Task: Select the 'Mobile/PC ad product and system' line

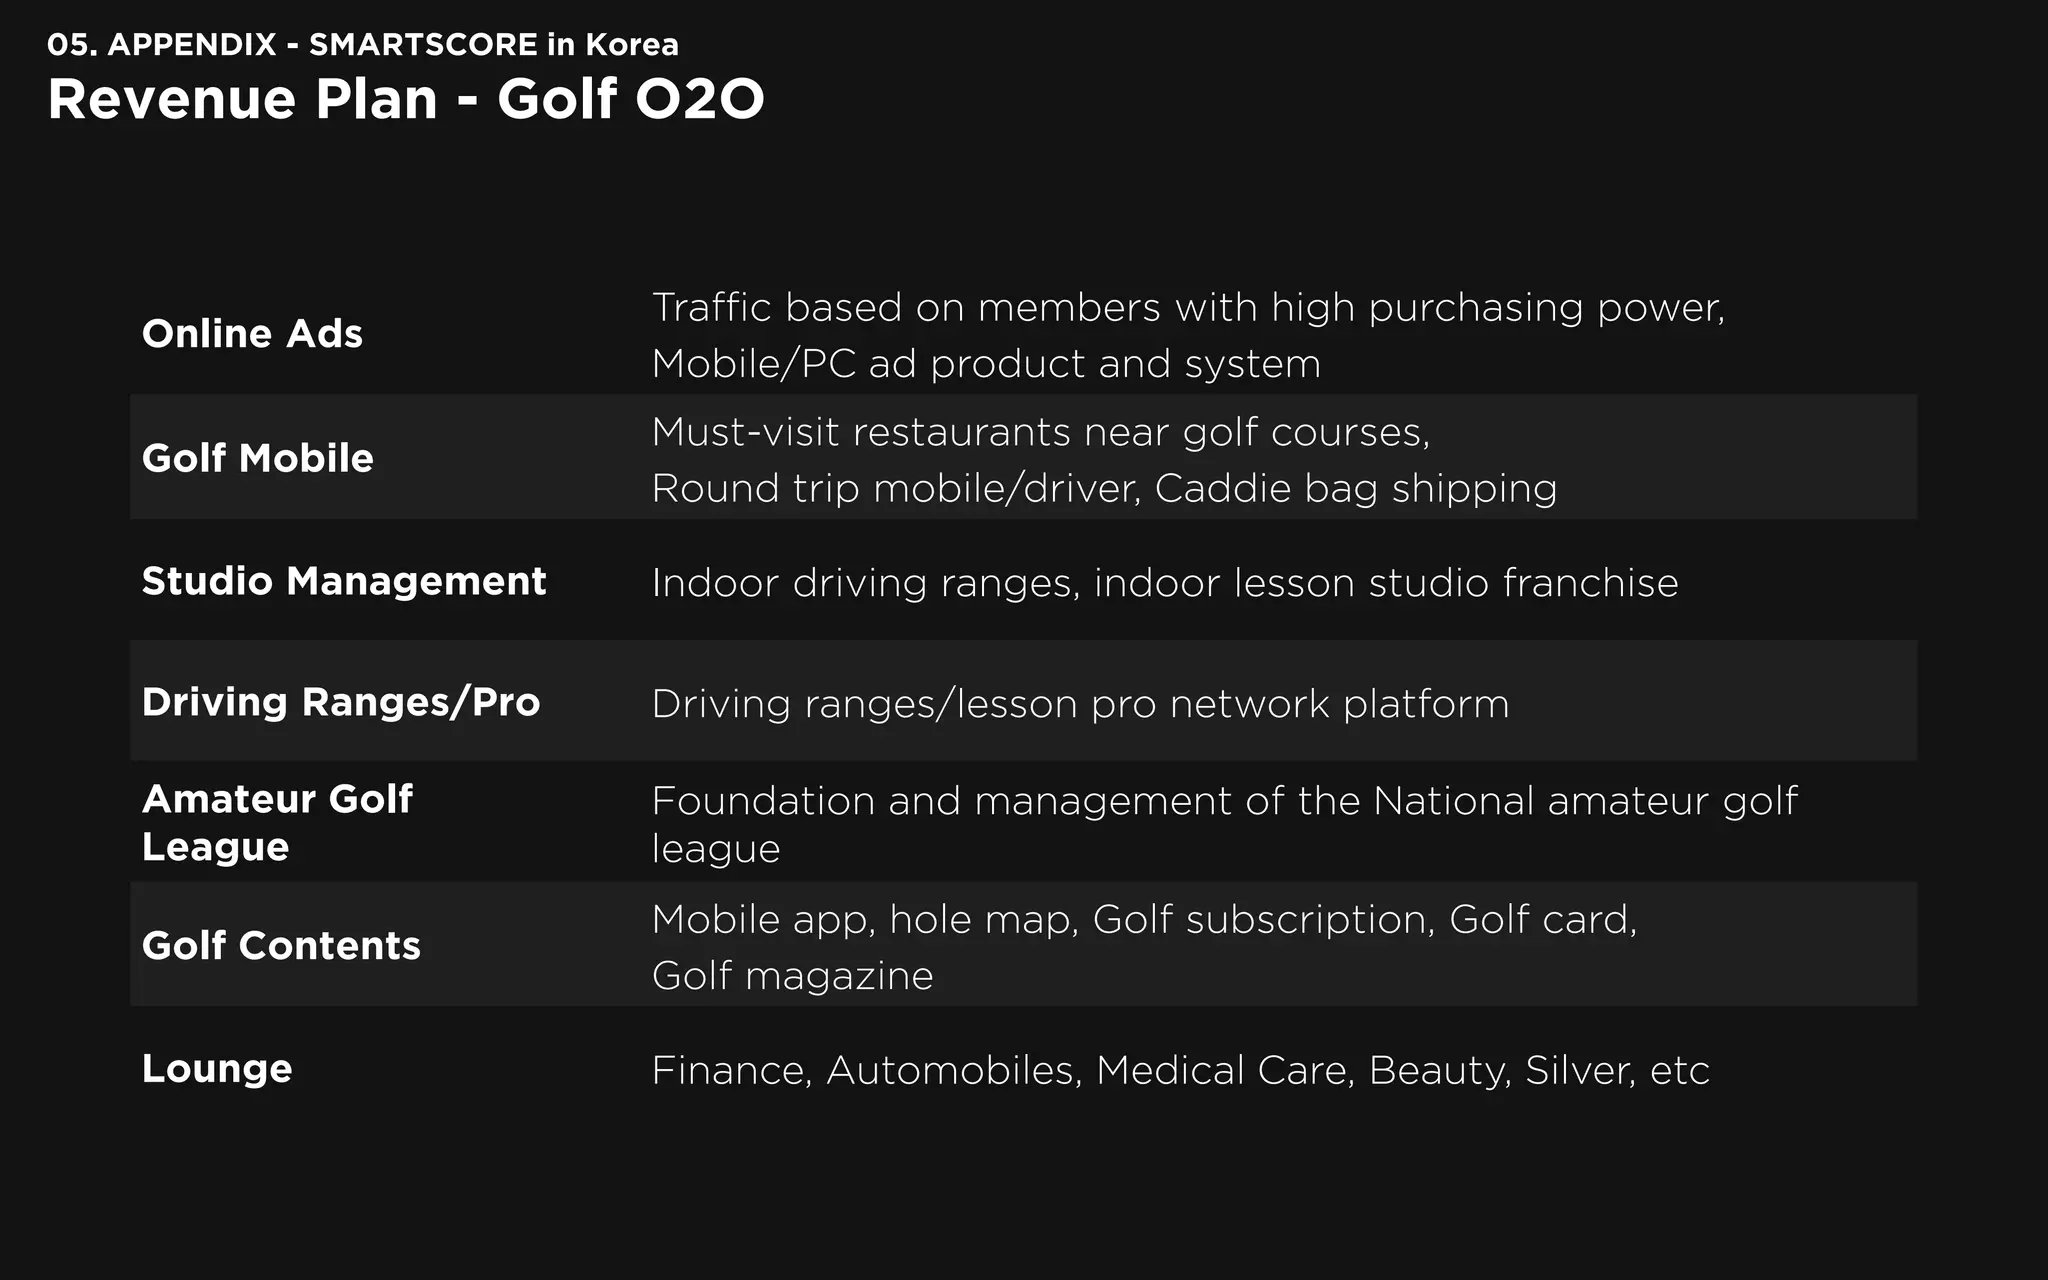Action: pos(986,363)
